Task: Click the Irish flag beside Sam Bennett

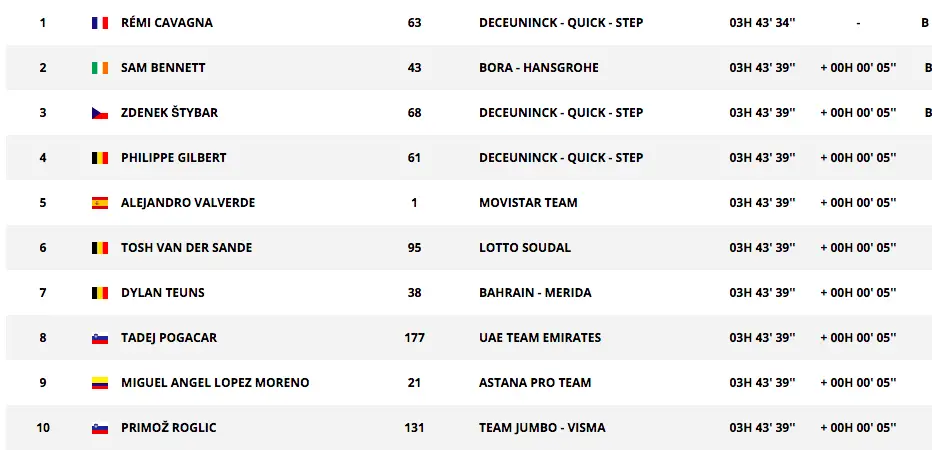Action: click(99, 68)
